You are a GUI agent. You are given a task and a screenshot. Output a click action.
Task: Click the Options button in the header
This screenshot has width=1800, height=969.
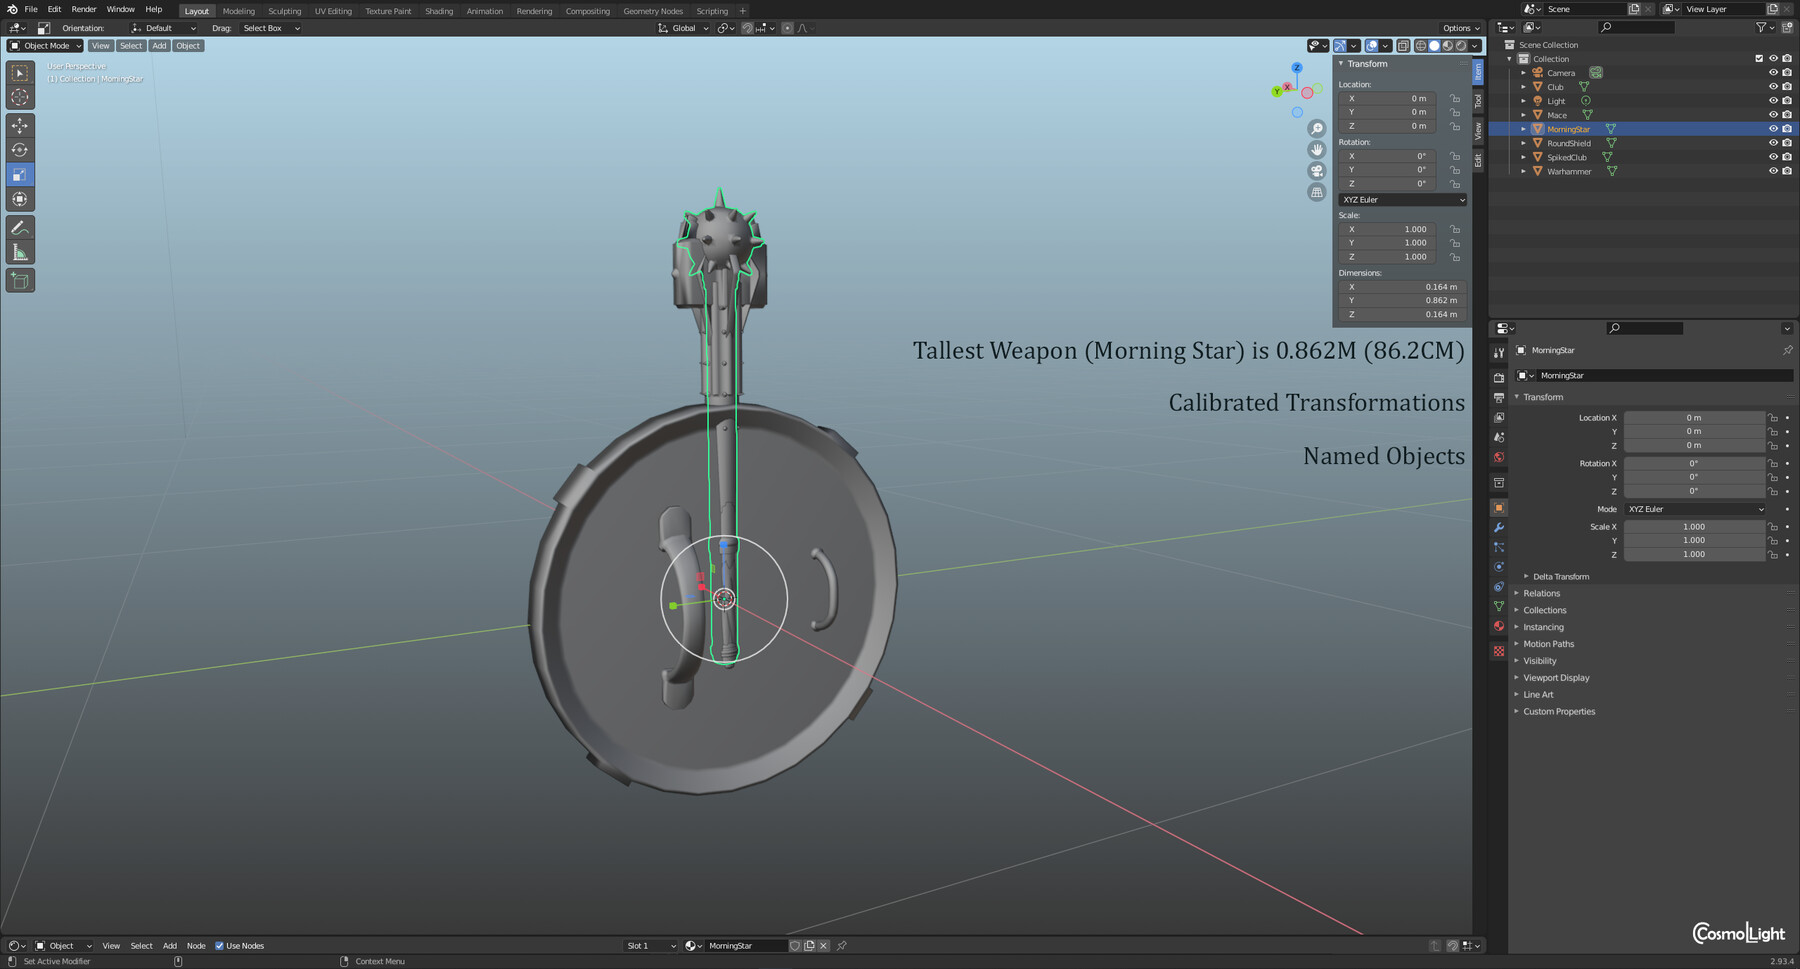1459,28
